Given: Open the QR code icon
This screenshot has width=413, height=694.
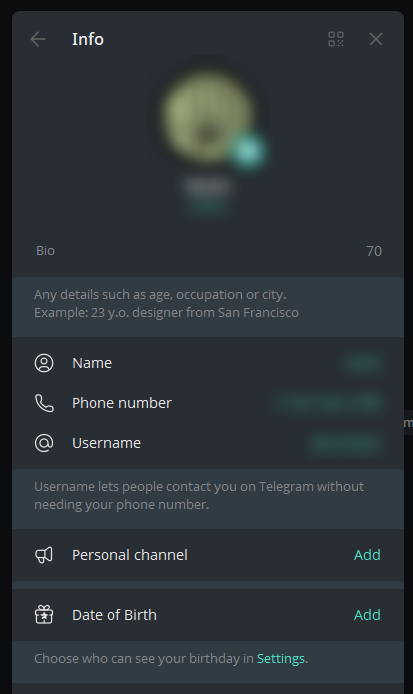Looking at the screenshot, I should click(x=336, y=39).
